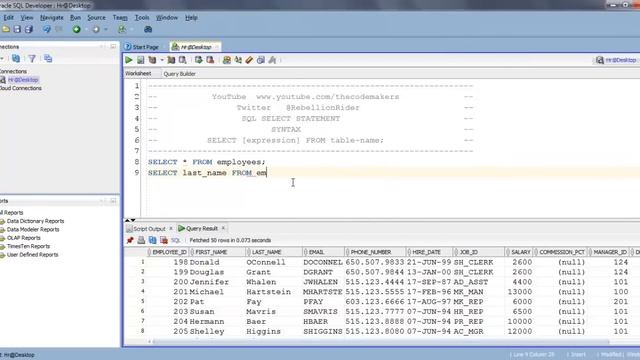Open the Run menu
This screenshot has height=360, width=640.
(x=76, y=18)
